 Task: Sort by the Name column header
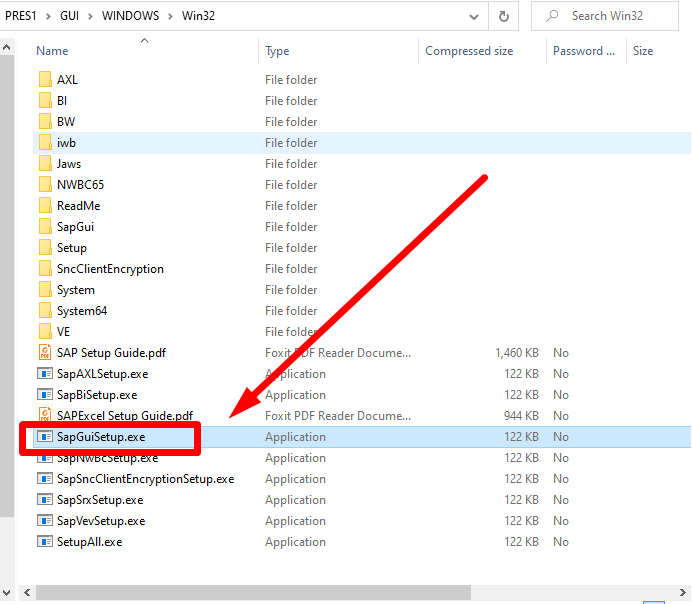tap(52, 51)
